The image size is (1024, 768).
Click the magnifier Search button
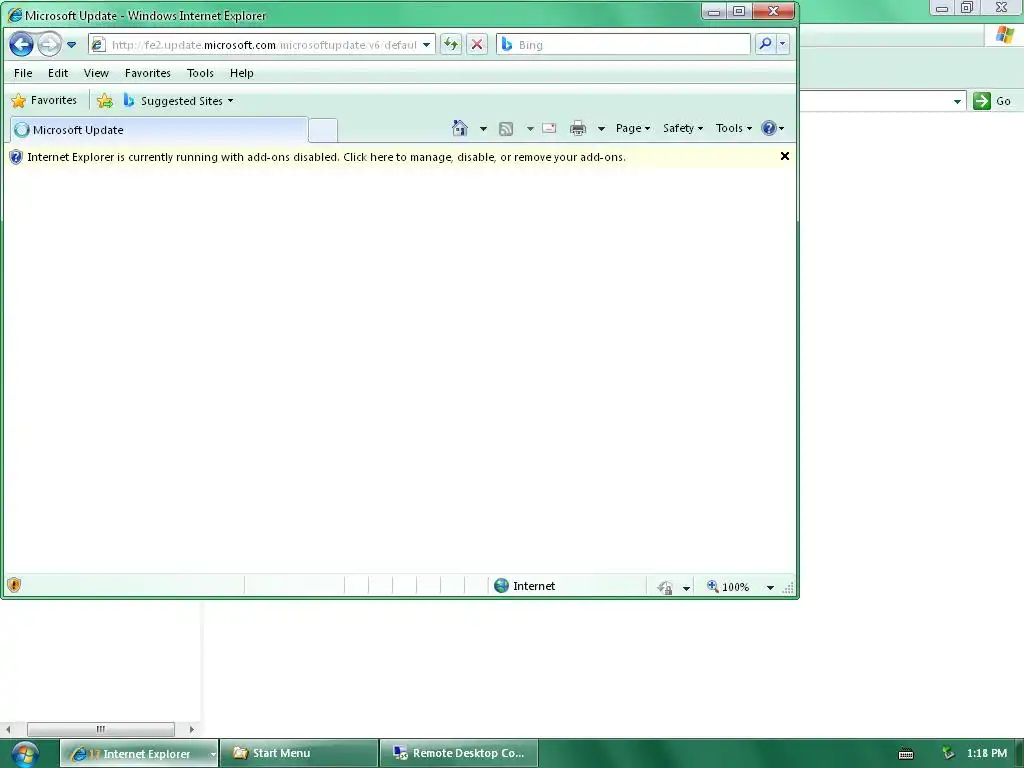tap(765, 44)
